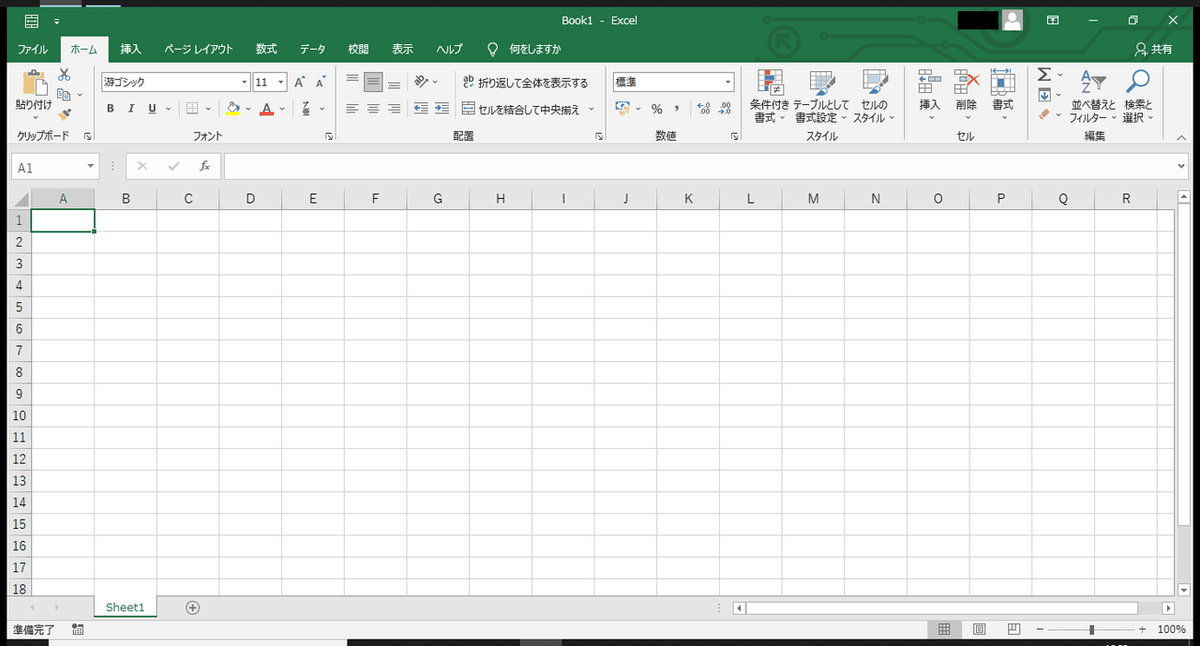The width and height of the screenshot is (1200, 646).
Task: Toggle align text left
Action: 352,109
